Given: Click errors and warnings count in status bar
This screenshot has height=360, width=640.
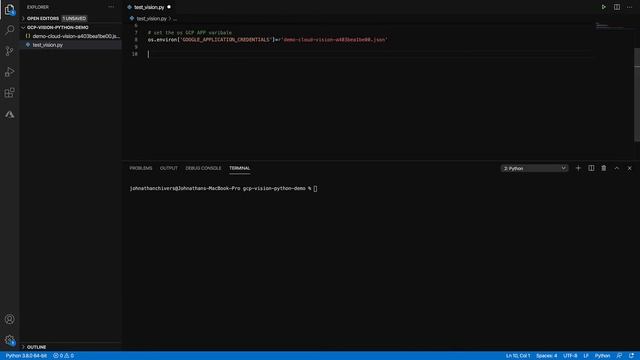Looking at the screenshot, I should coord(64,356).
